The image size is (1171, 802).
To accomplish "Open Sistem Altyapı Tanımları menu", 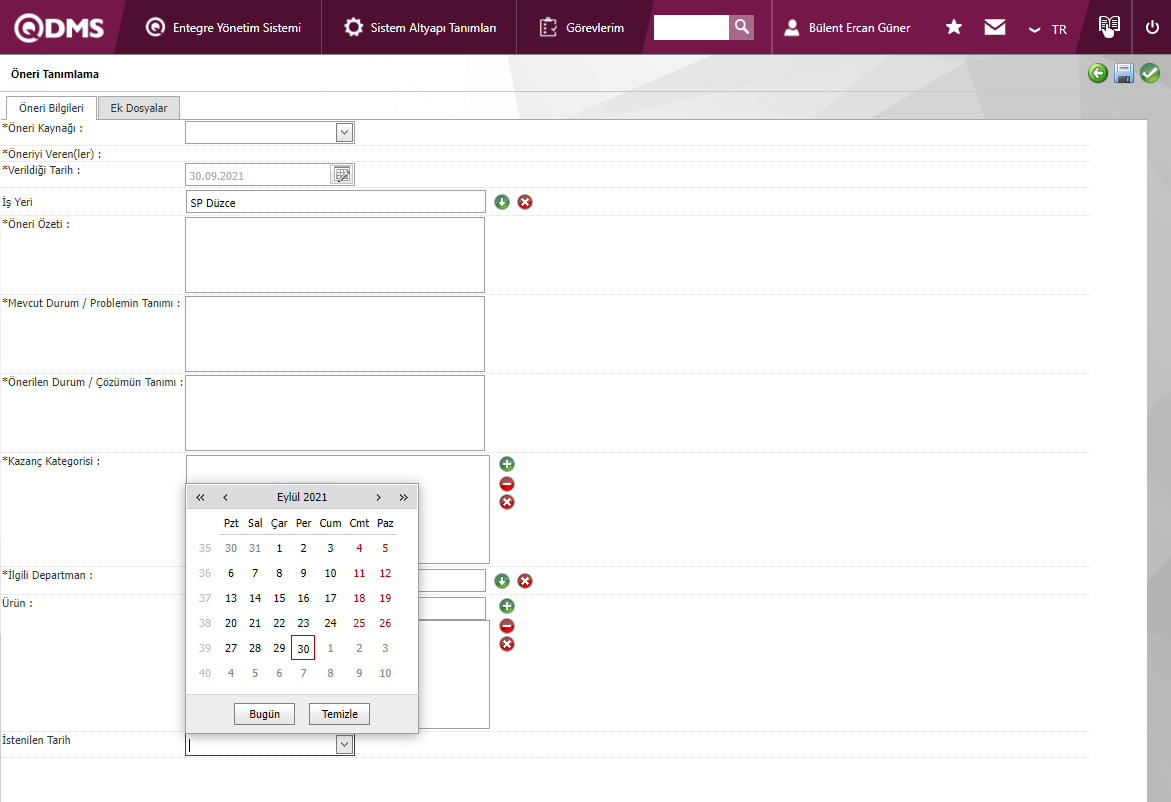I will (x=420, y=27).
